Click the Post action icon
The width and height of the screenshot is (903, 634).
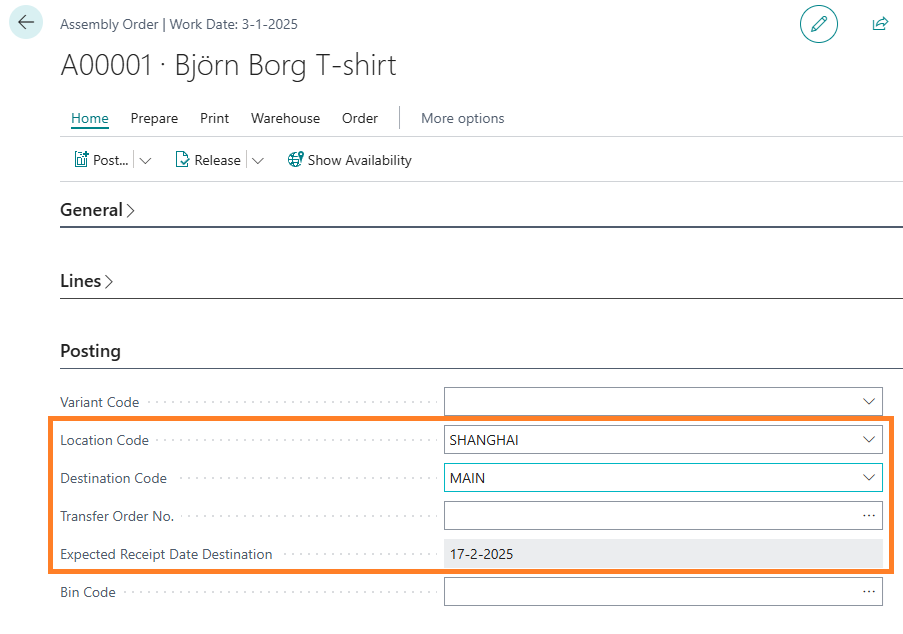coord(82,160)
